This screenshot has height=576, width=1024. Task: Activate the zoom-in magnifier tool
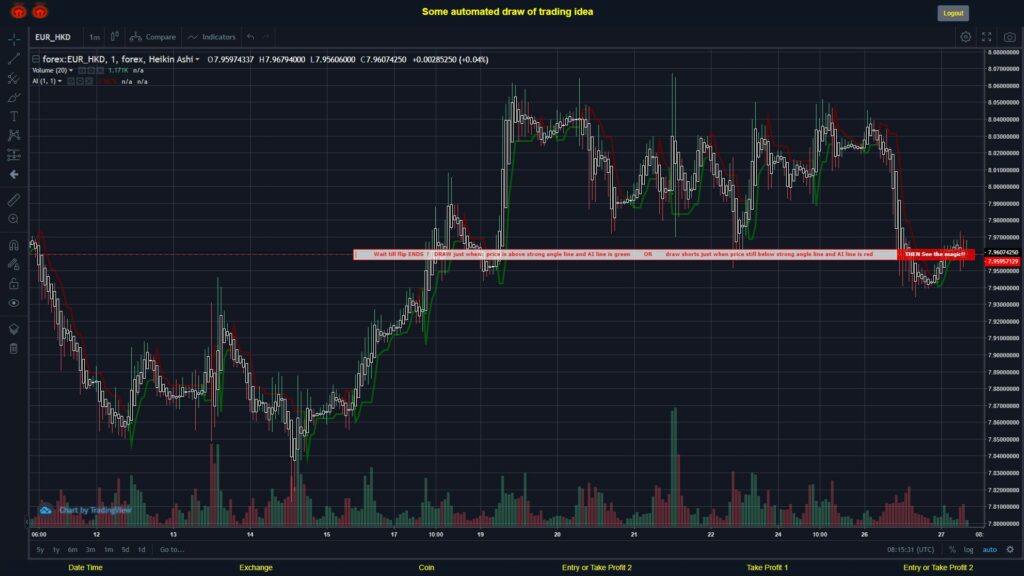click(14, 219)
